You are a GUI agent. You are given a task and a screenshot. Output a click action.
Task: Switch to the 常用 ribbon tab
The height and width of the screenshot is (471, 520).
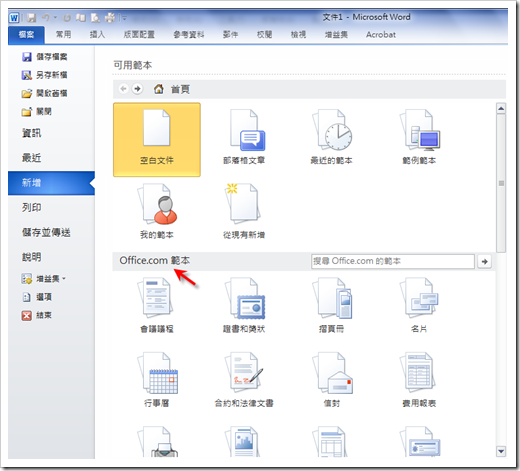[x=63, y=35]
